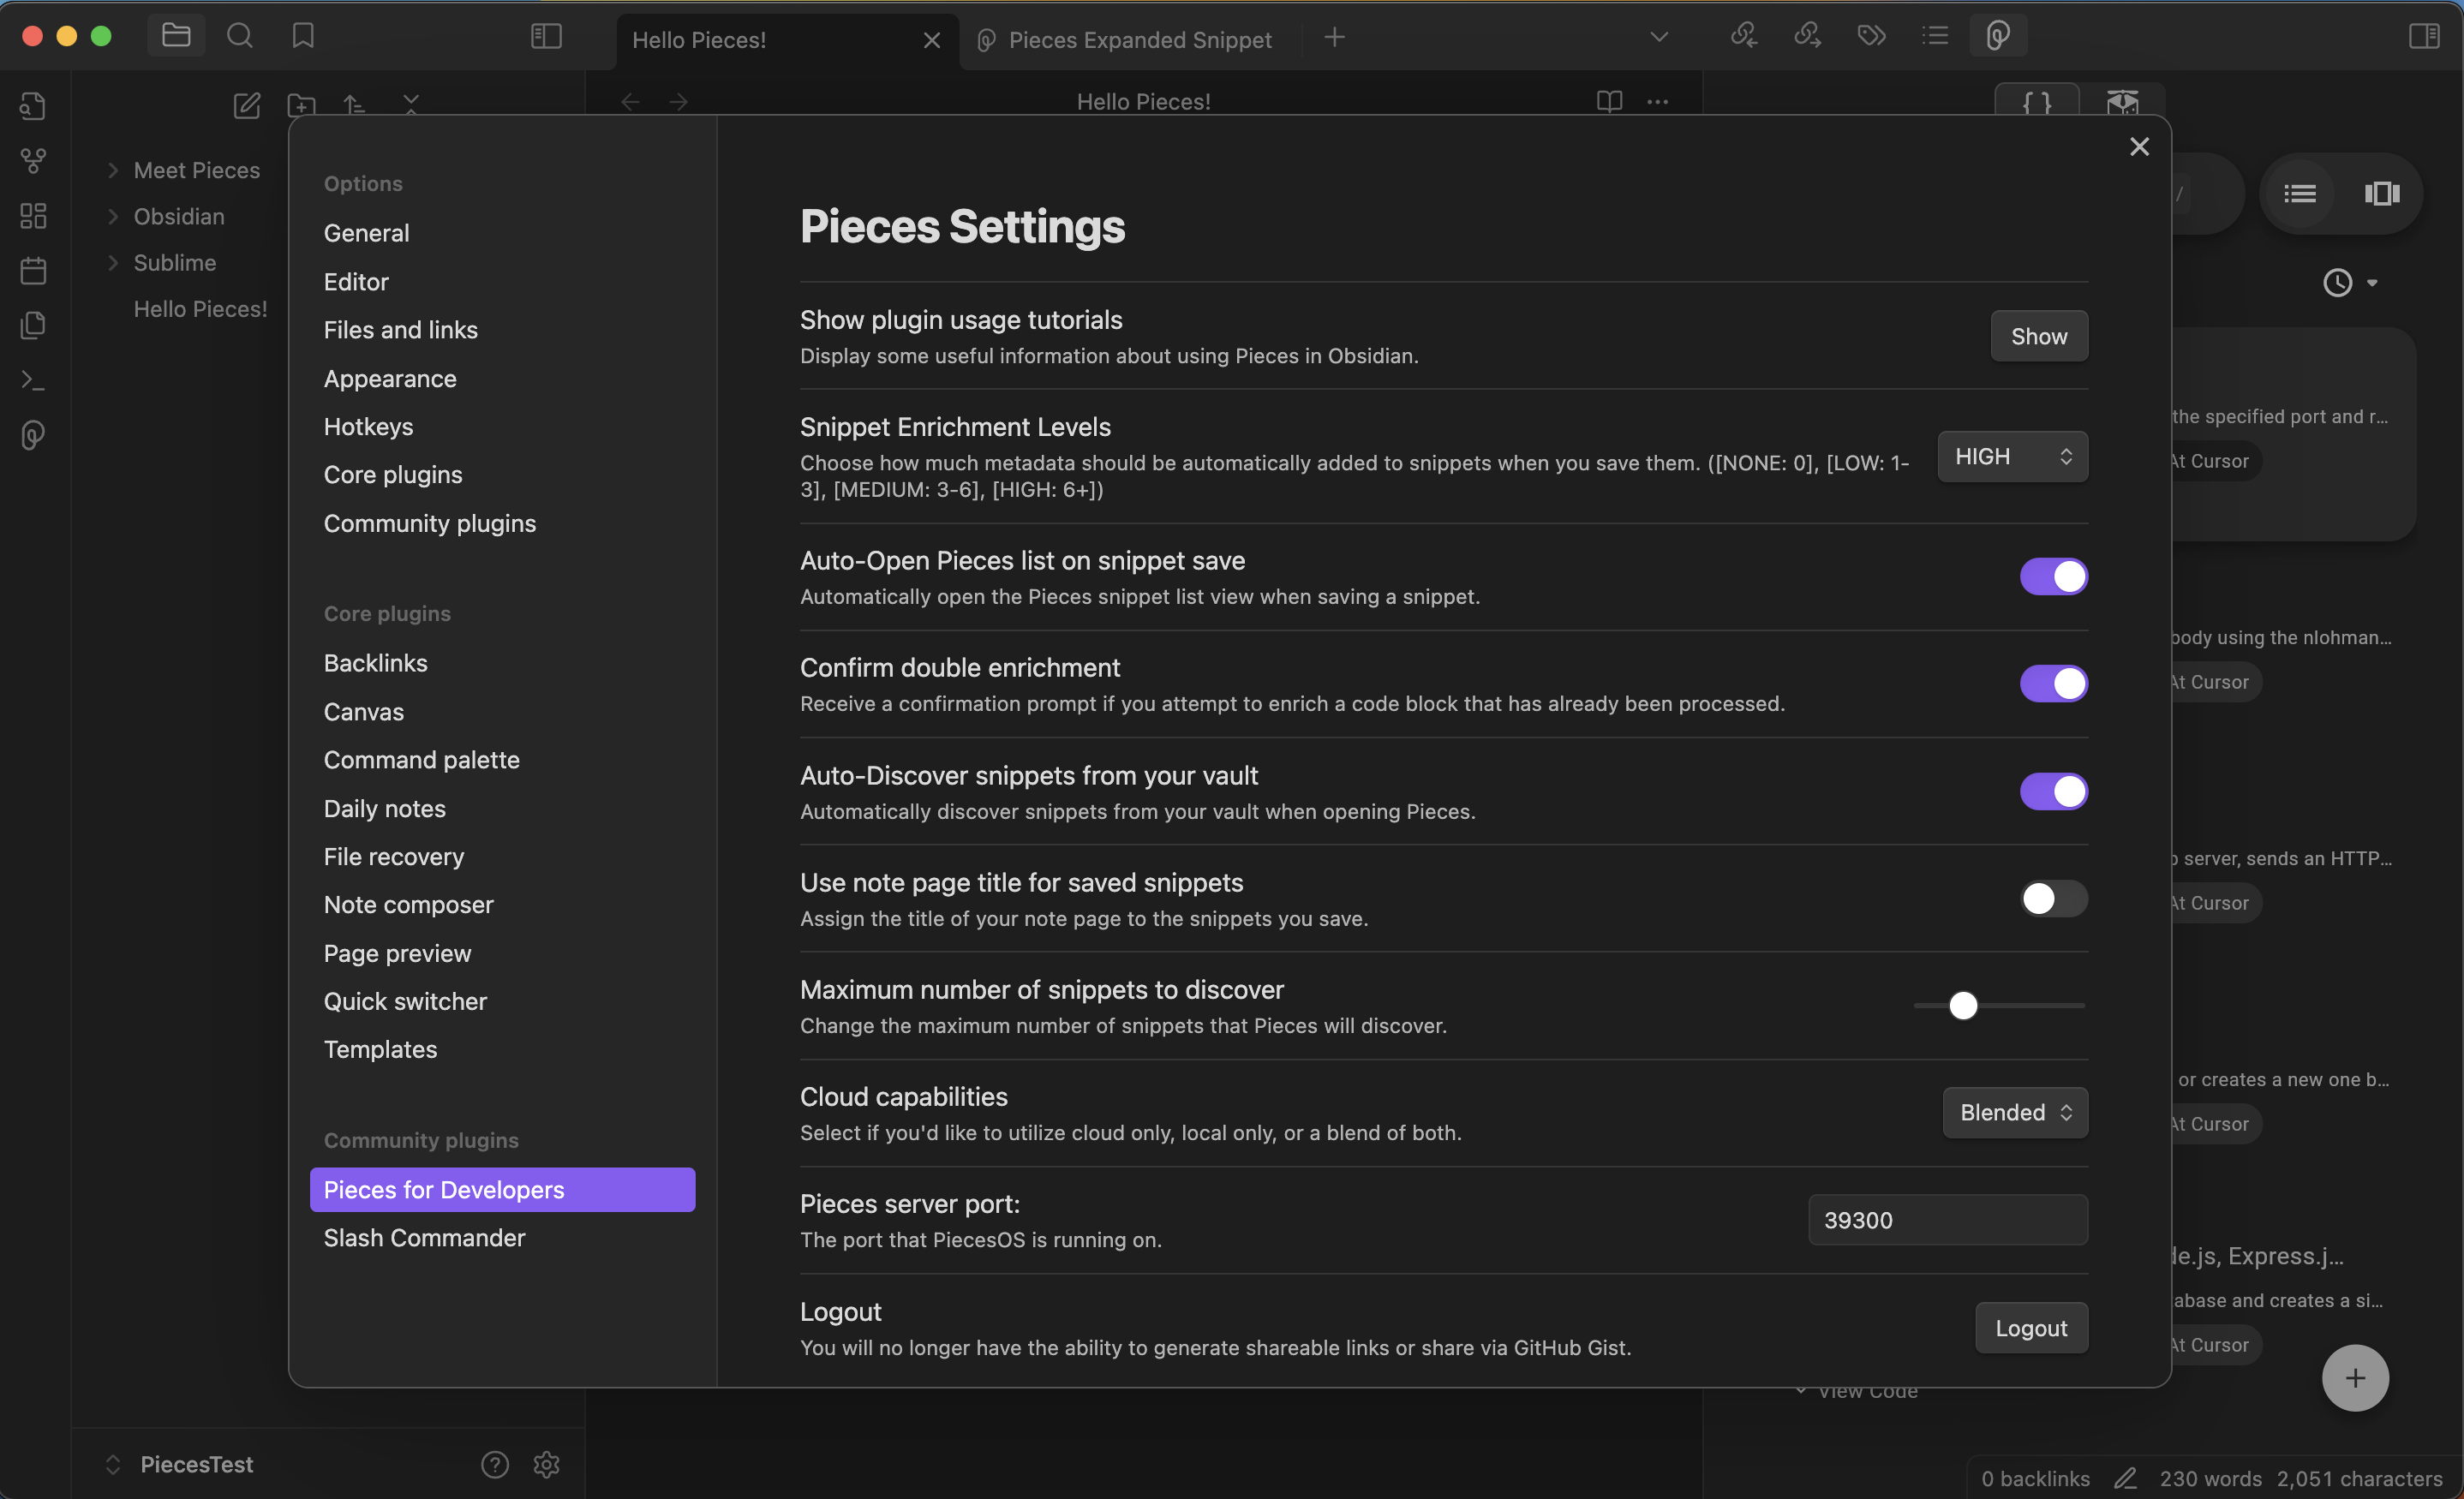Open templates copy icon in the ribbon
Screen dimensions: 2464x1499
click(34, 325)
